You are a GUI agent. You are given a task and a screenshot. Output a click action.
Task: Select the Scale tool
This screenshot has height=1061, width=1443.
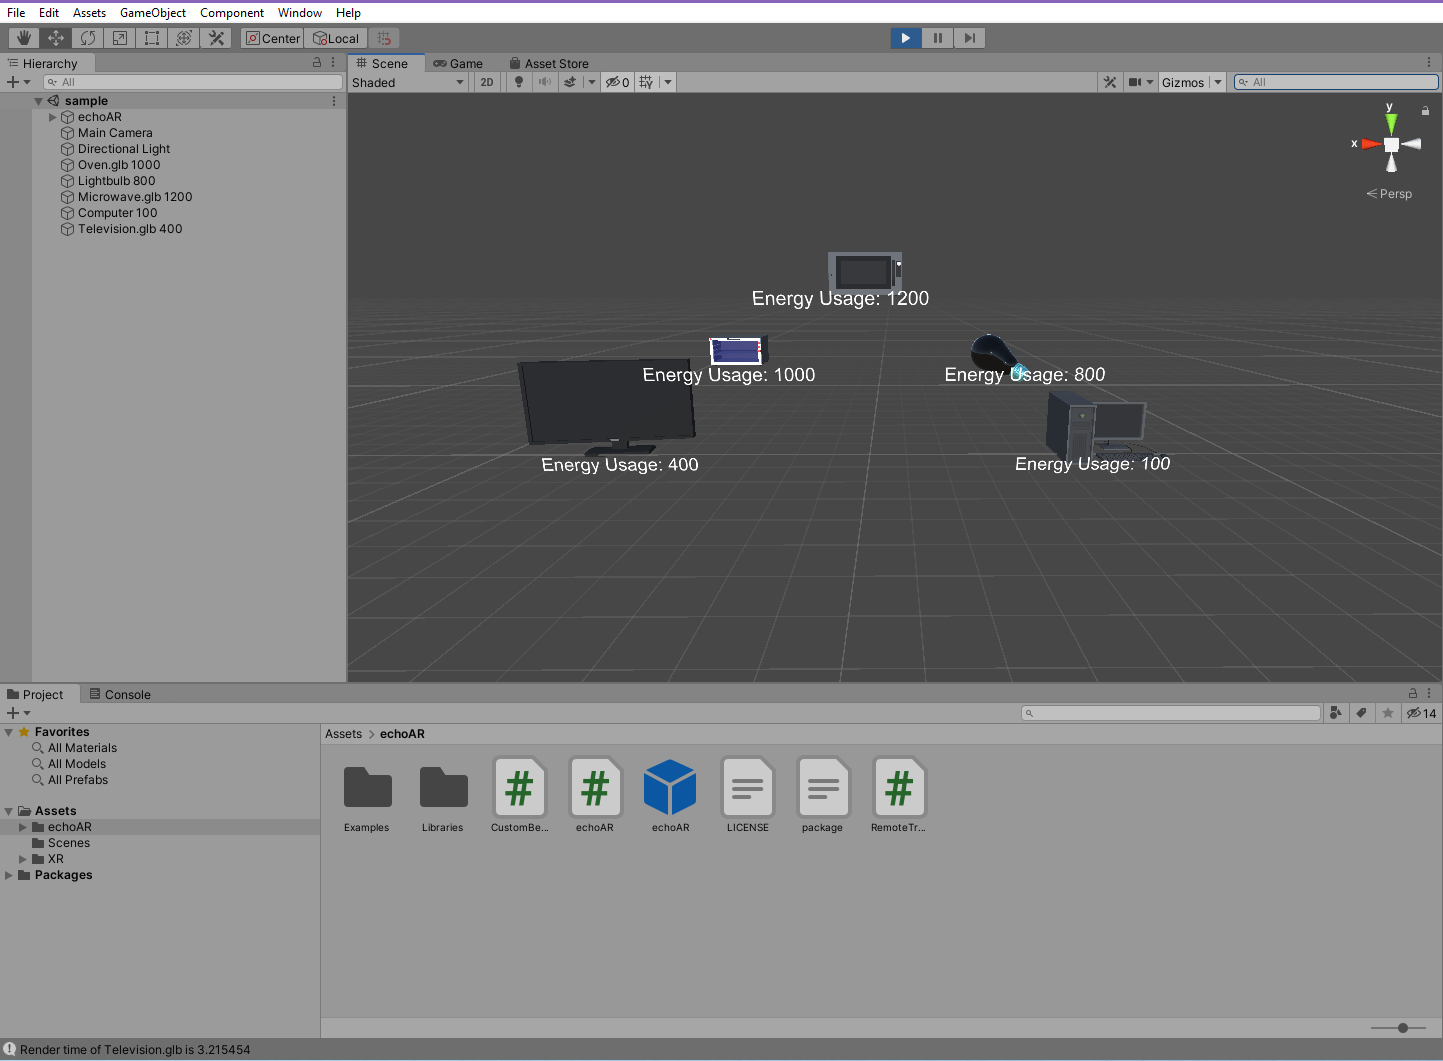click(120, 38)
